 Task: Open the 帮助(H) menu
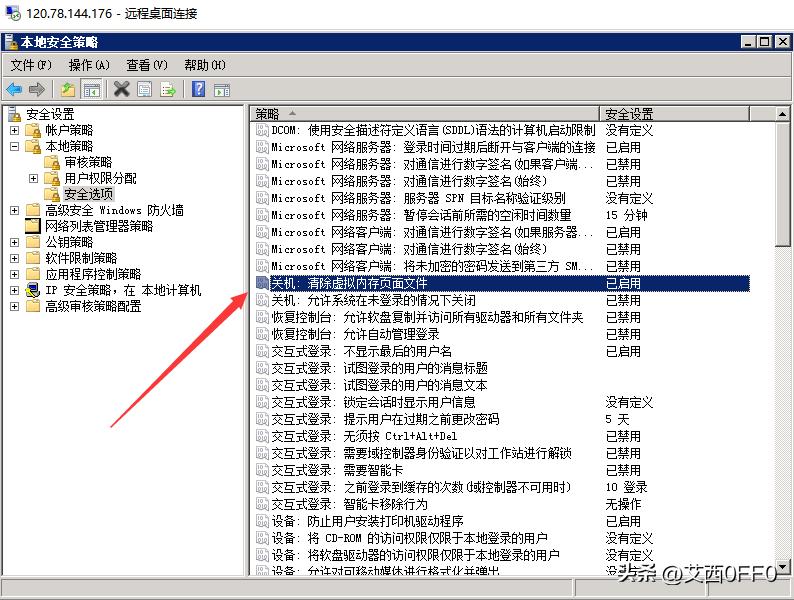pyautogui.click(x=205, y=65)
